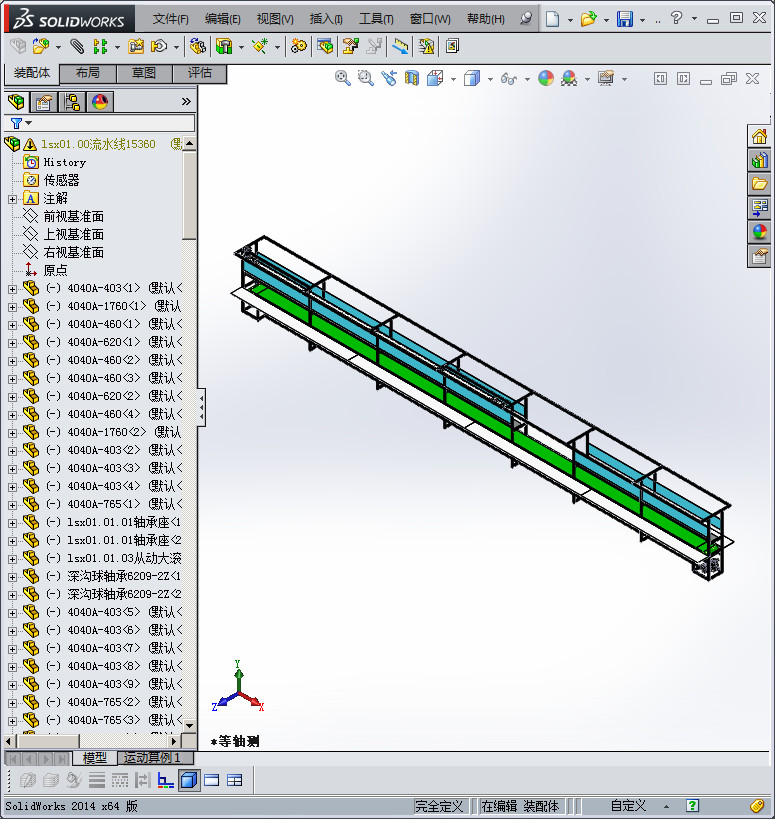Expand the 4040A-1760<1> component node
The height and width of the screenshot is (819, 775).
click(13, 307)
